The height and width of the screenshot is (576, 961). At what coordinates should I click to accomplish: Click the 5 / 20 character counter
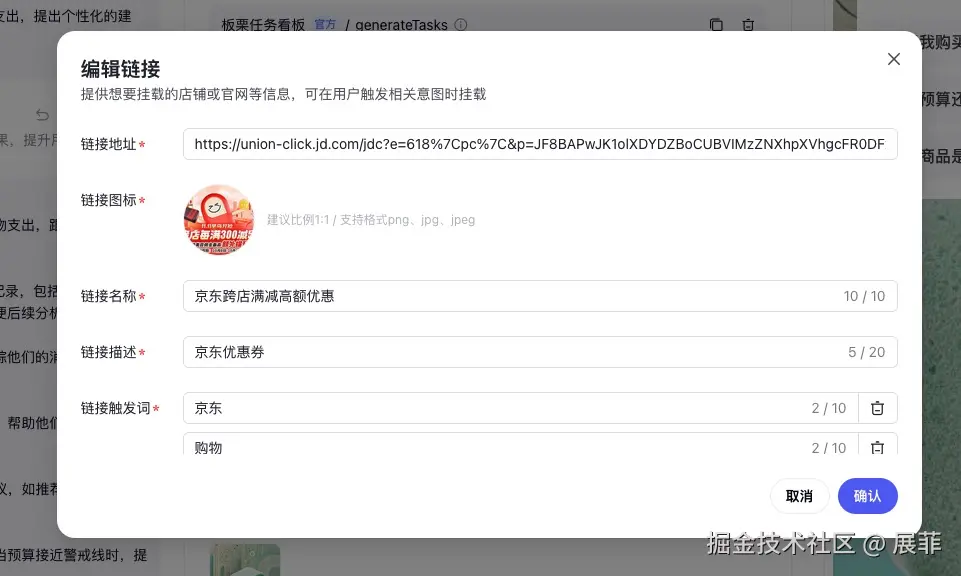tap(867, 352)
